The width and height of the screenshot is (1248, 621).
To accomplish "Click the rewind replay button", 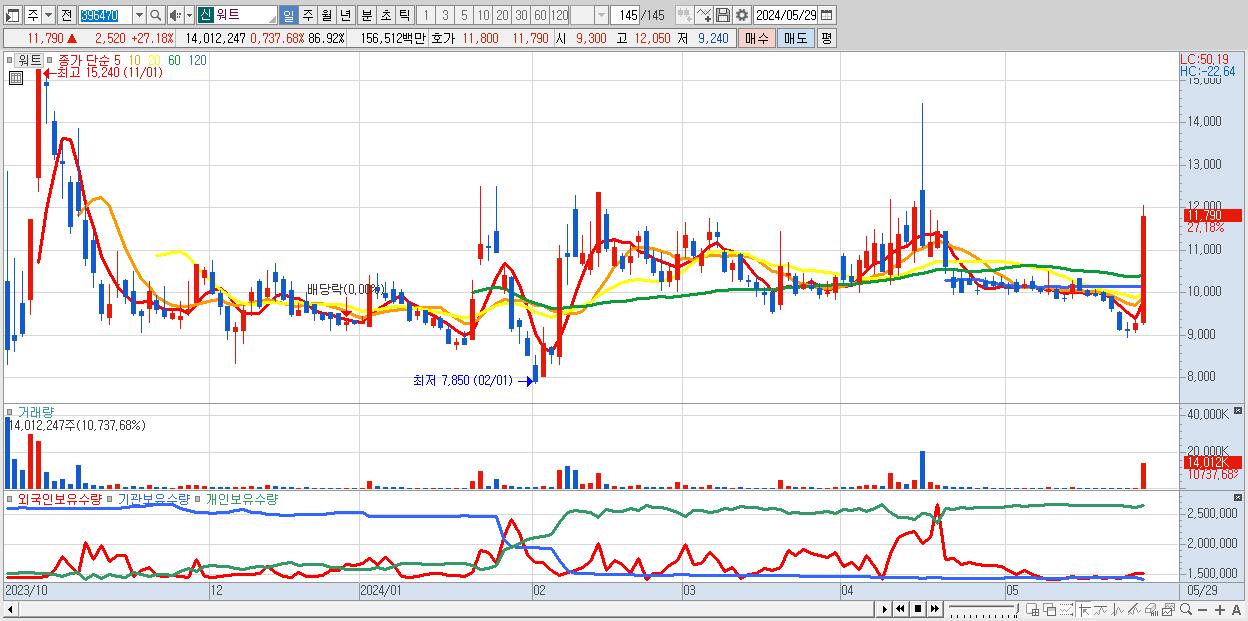I will pos(900,609).
